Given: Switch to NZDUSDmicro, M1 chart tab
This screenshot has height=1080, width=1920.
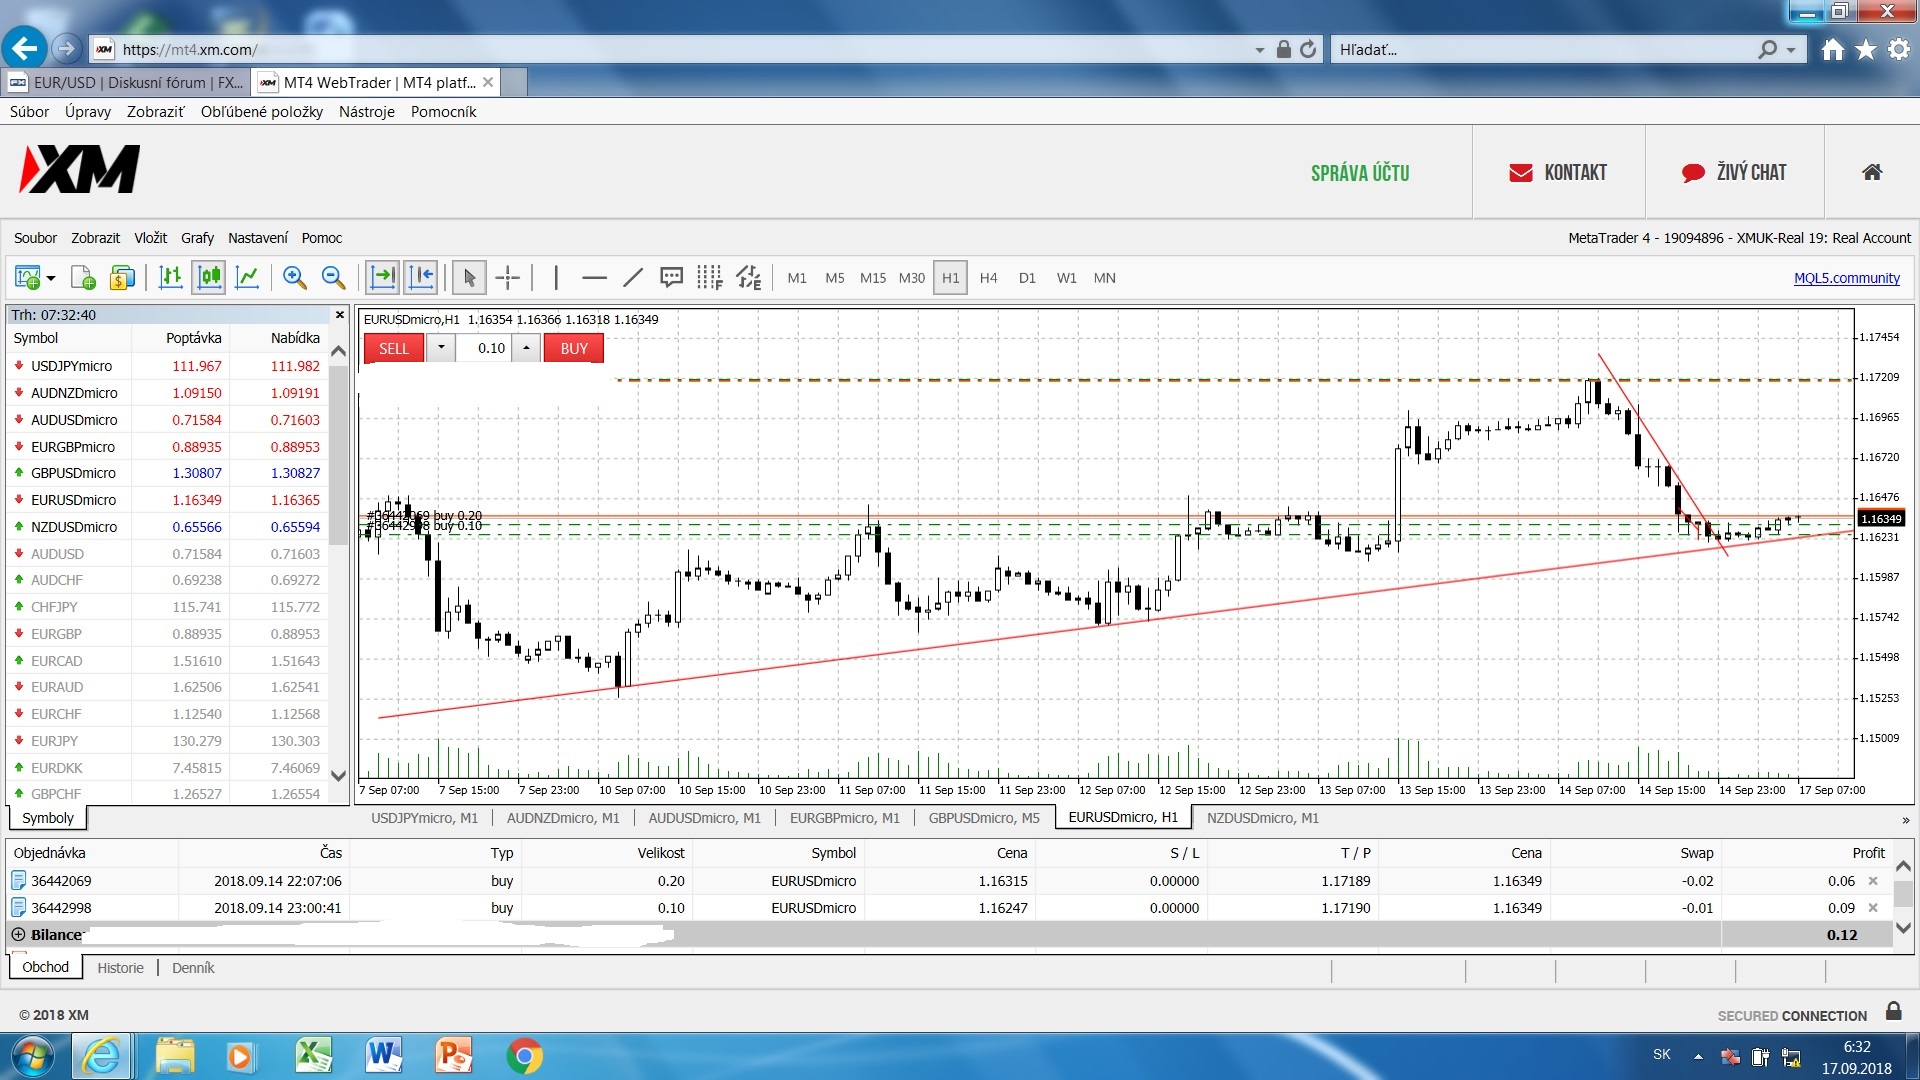Looking at the screenshot, I should point(1262,818).
